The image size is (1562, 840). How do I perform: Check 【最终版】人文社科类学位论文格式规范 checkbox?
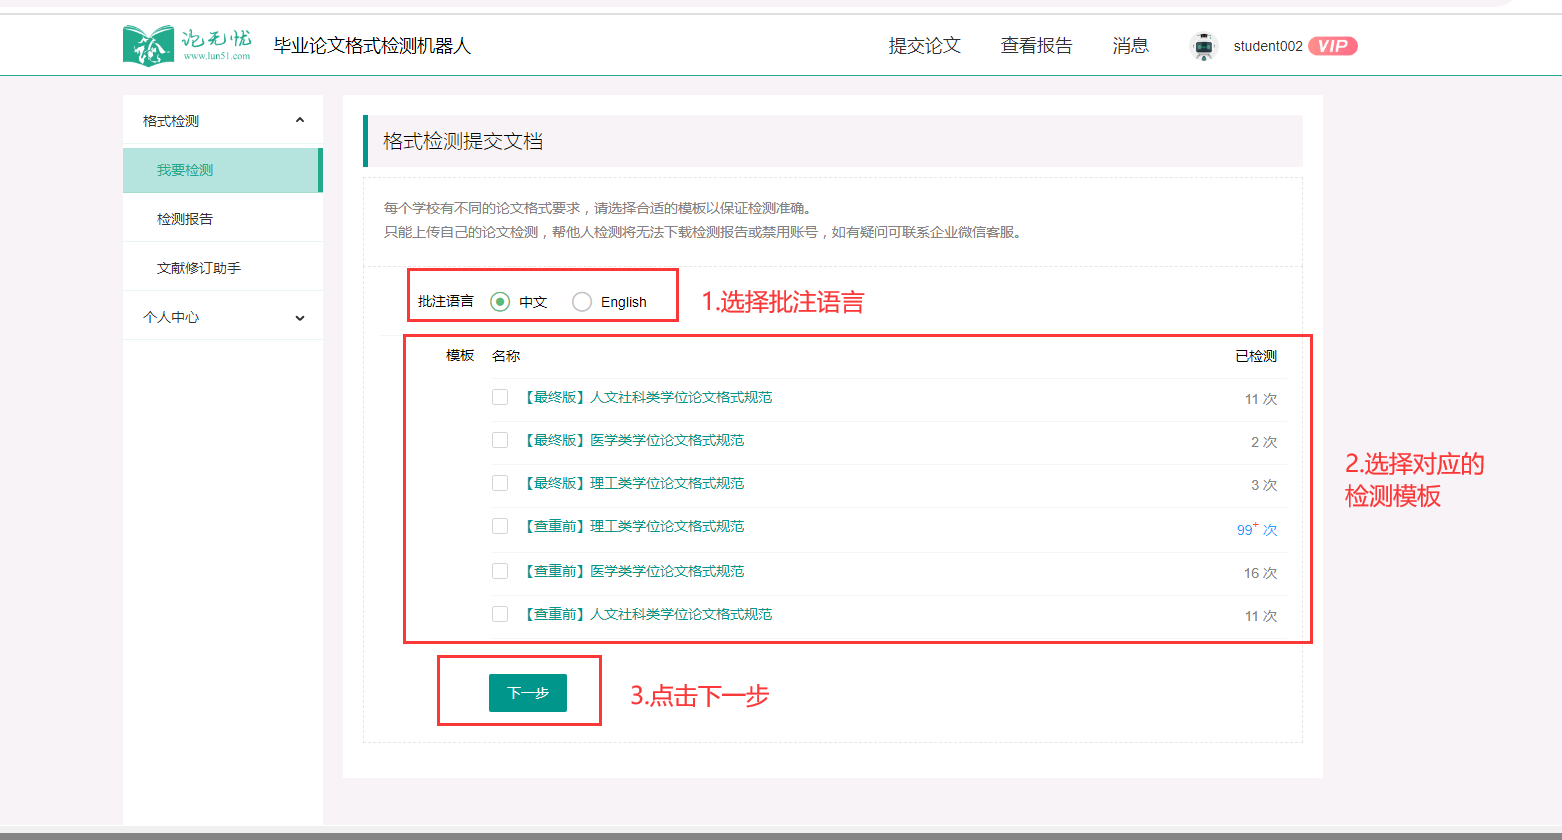click(500, 398)
